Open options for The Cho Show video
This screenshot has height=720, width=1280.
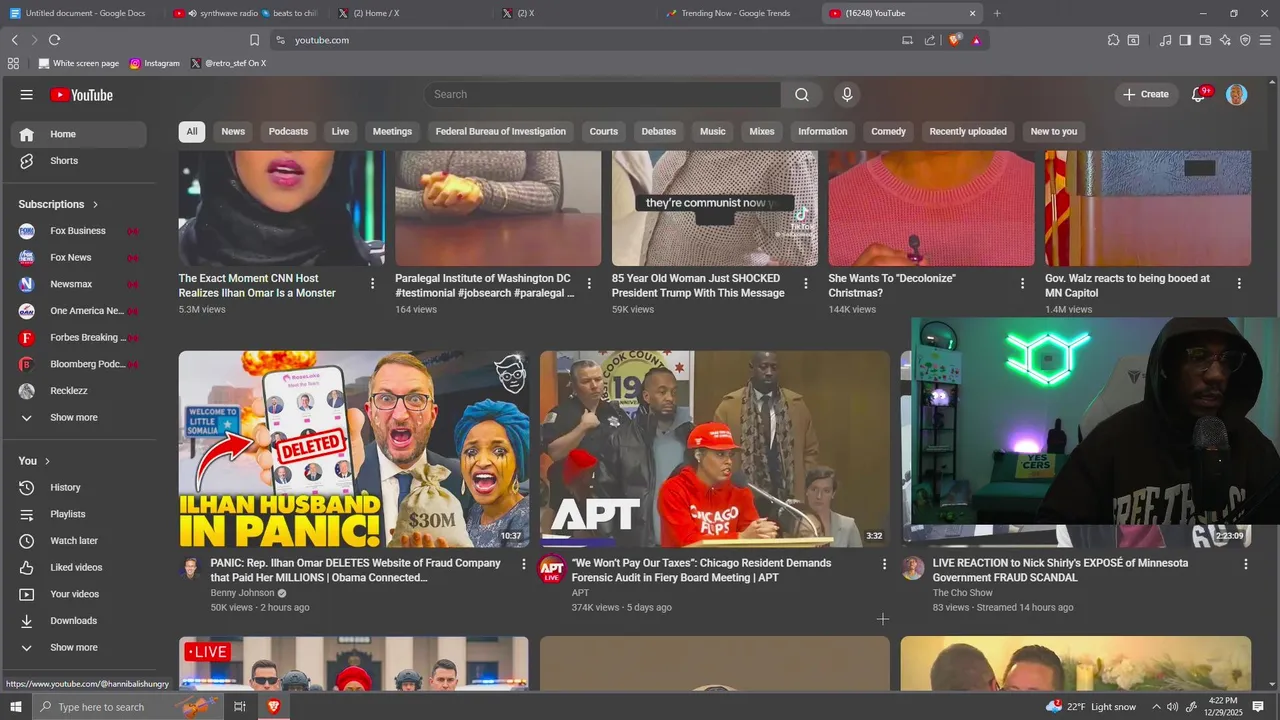[x=1246, y=564]
